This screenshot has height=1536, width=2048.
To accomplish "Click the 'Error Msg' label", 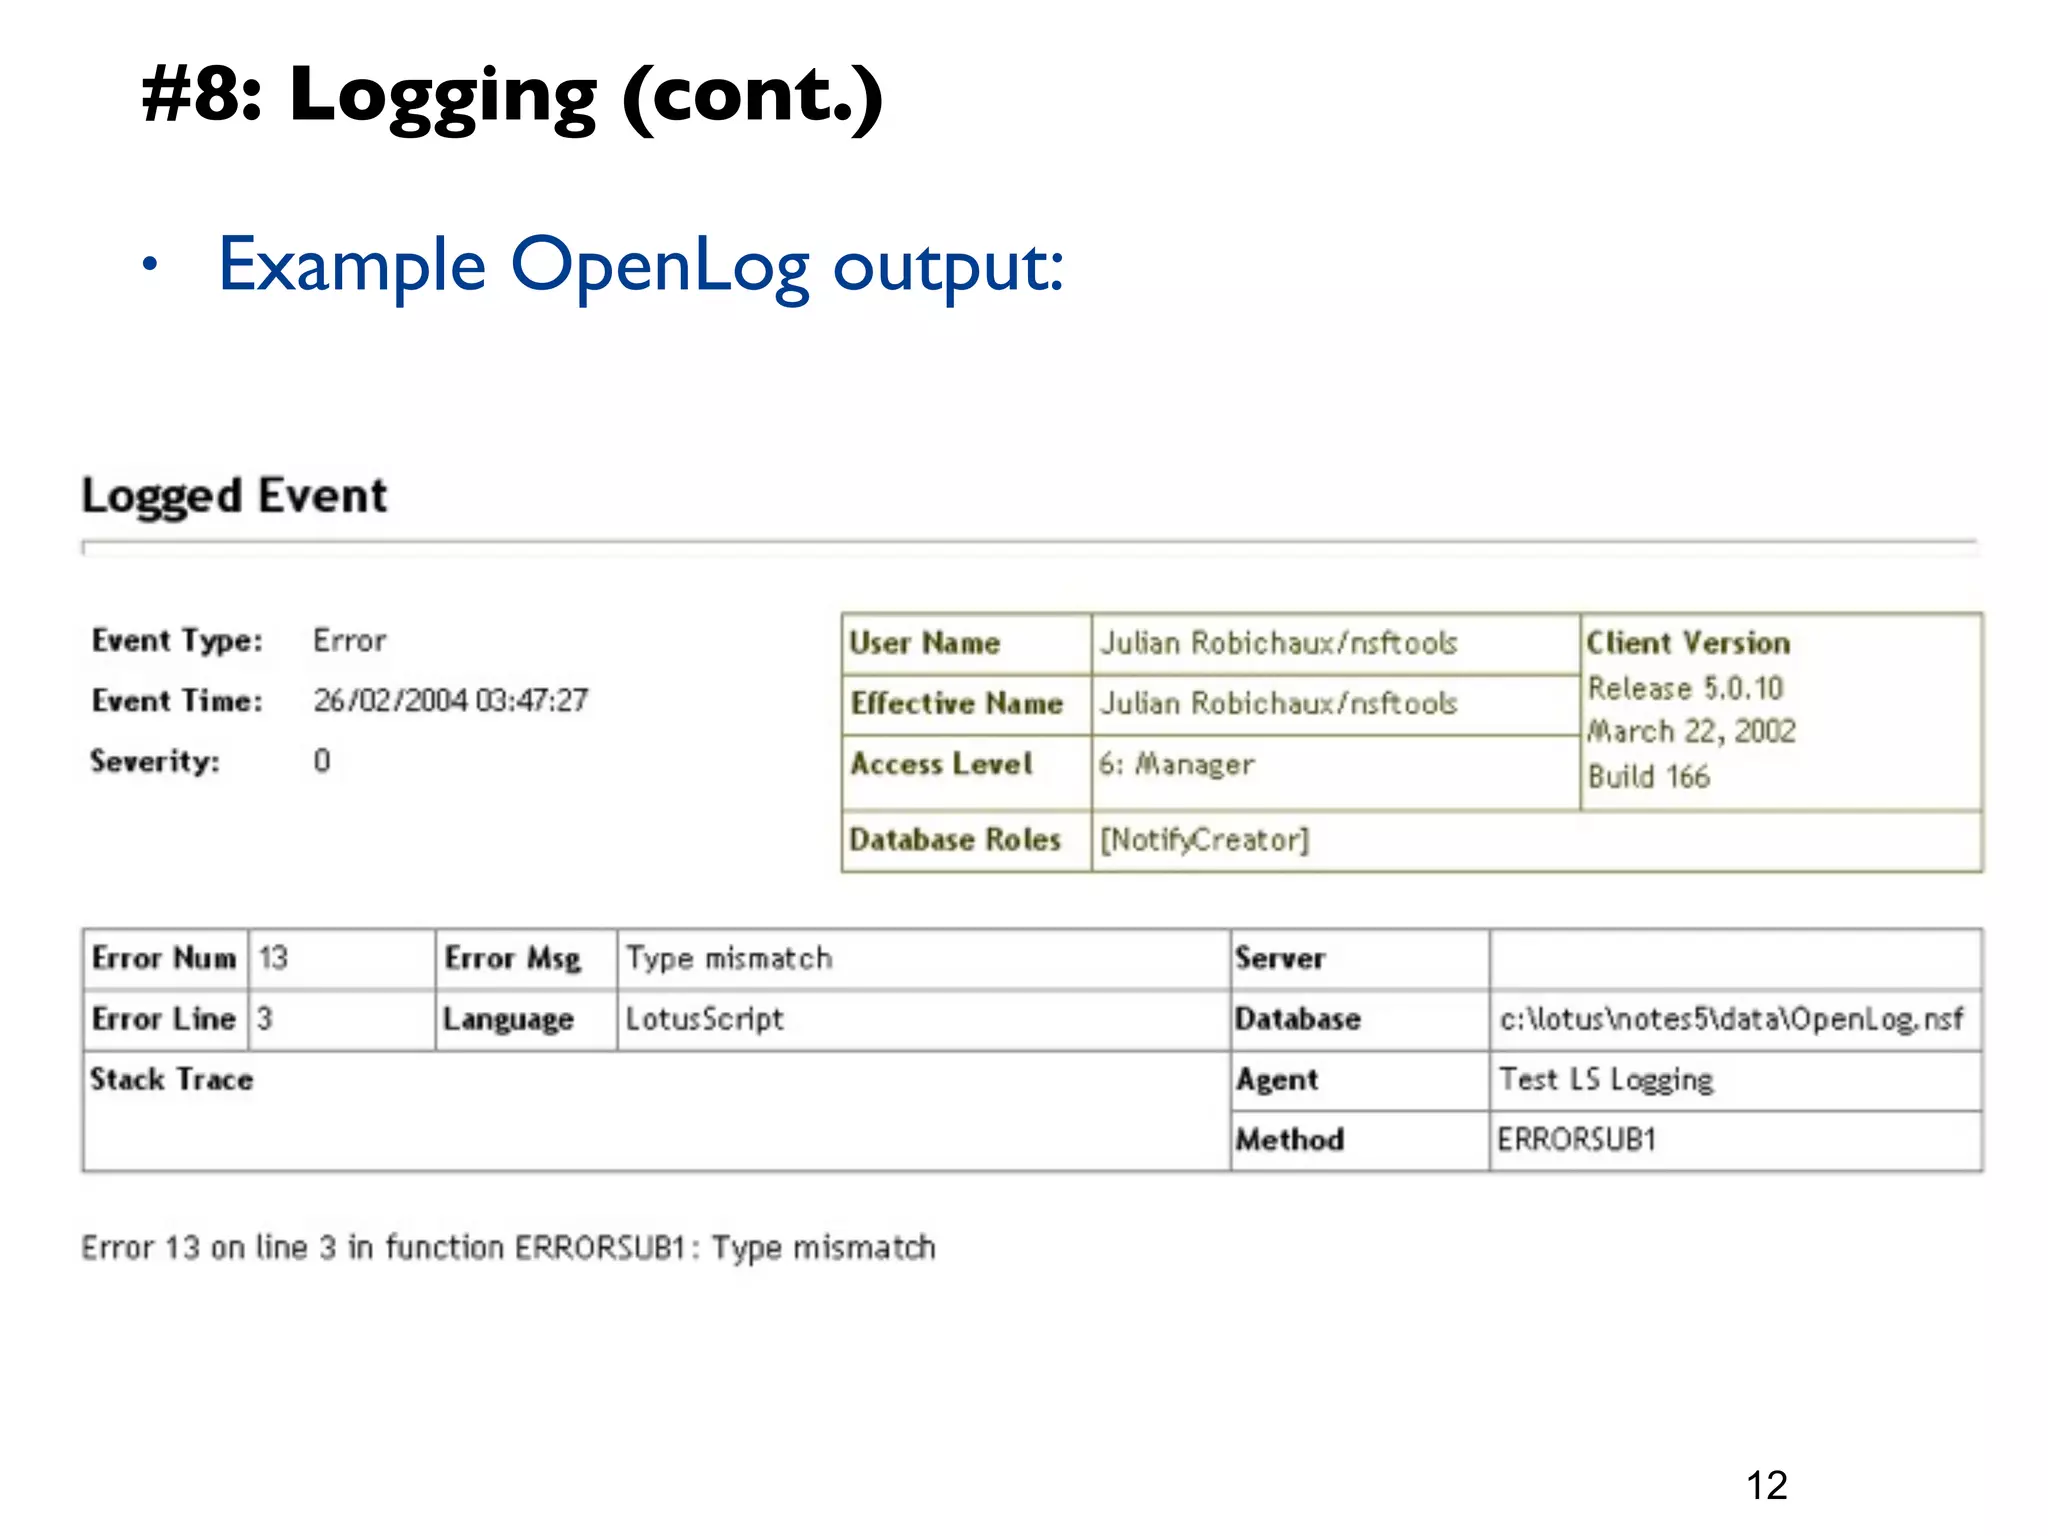I will coord(512,959).
